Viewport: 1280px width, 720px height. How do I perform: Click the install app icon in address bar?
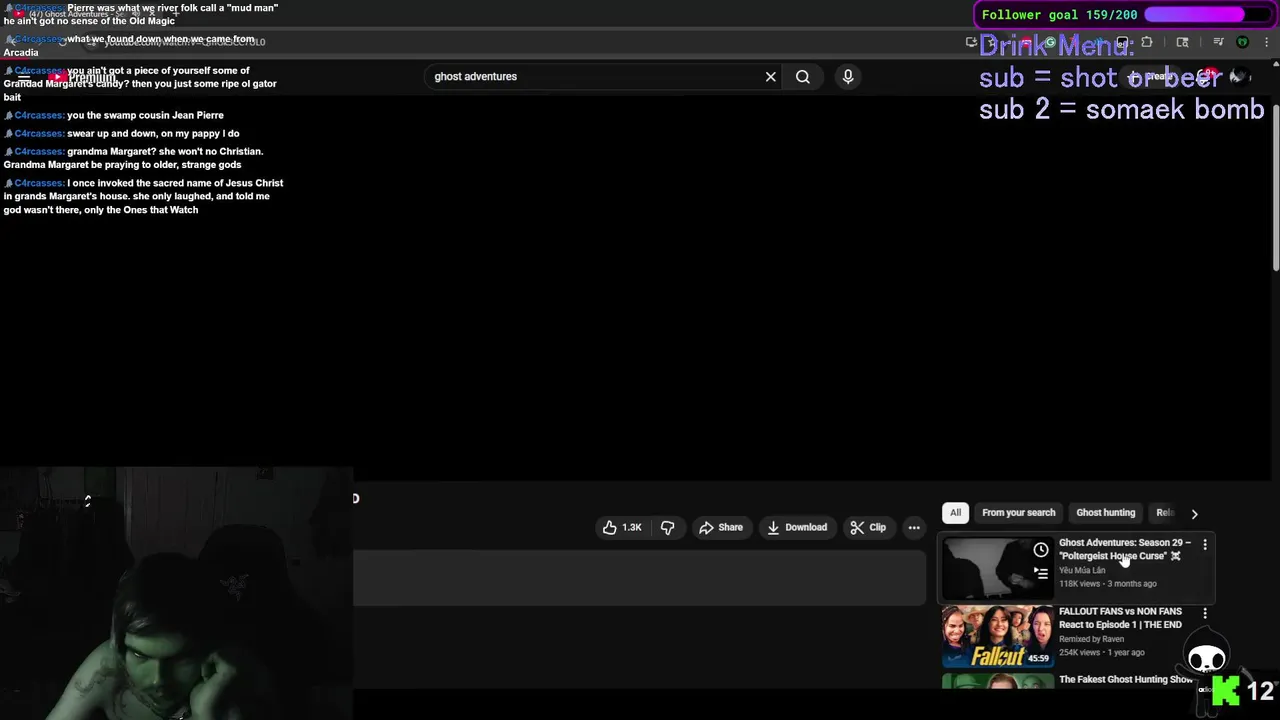pos(971,42)
